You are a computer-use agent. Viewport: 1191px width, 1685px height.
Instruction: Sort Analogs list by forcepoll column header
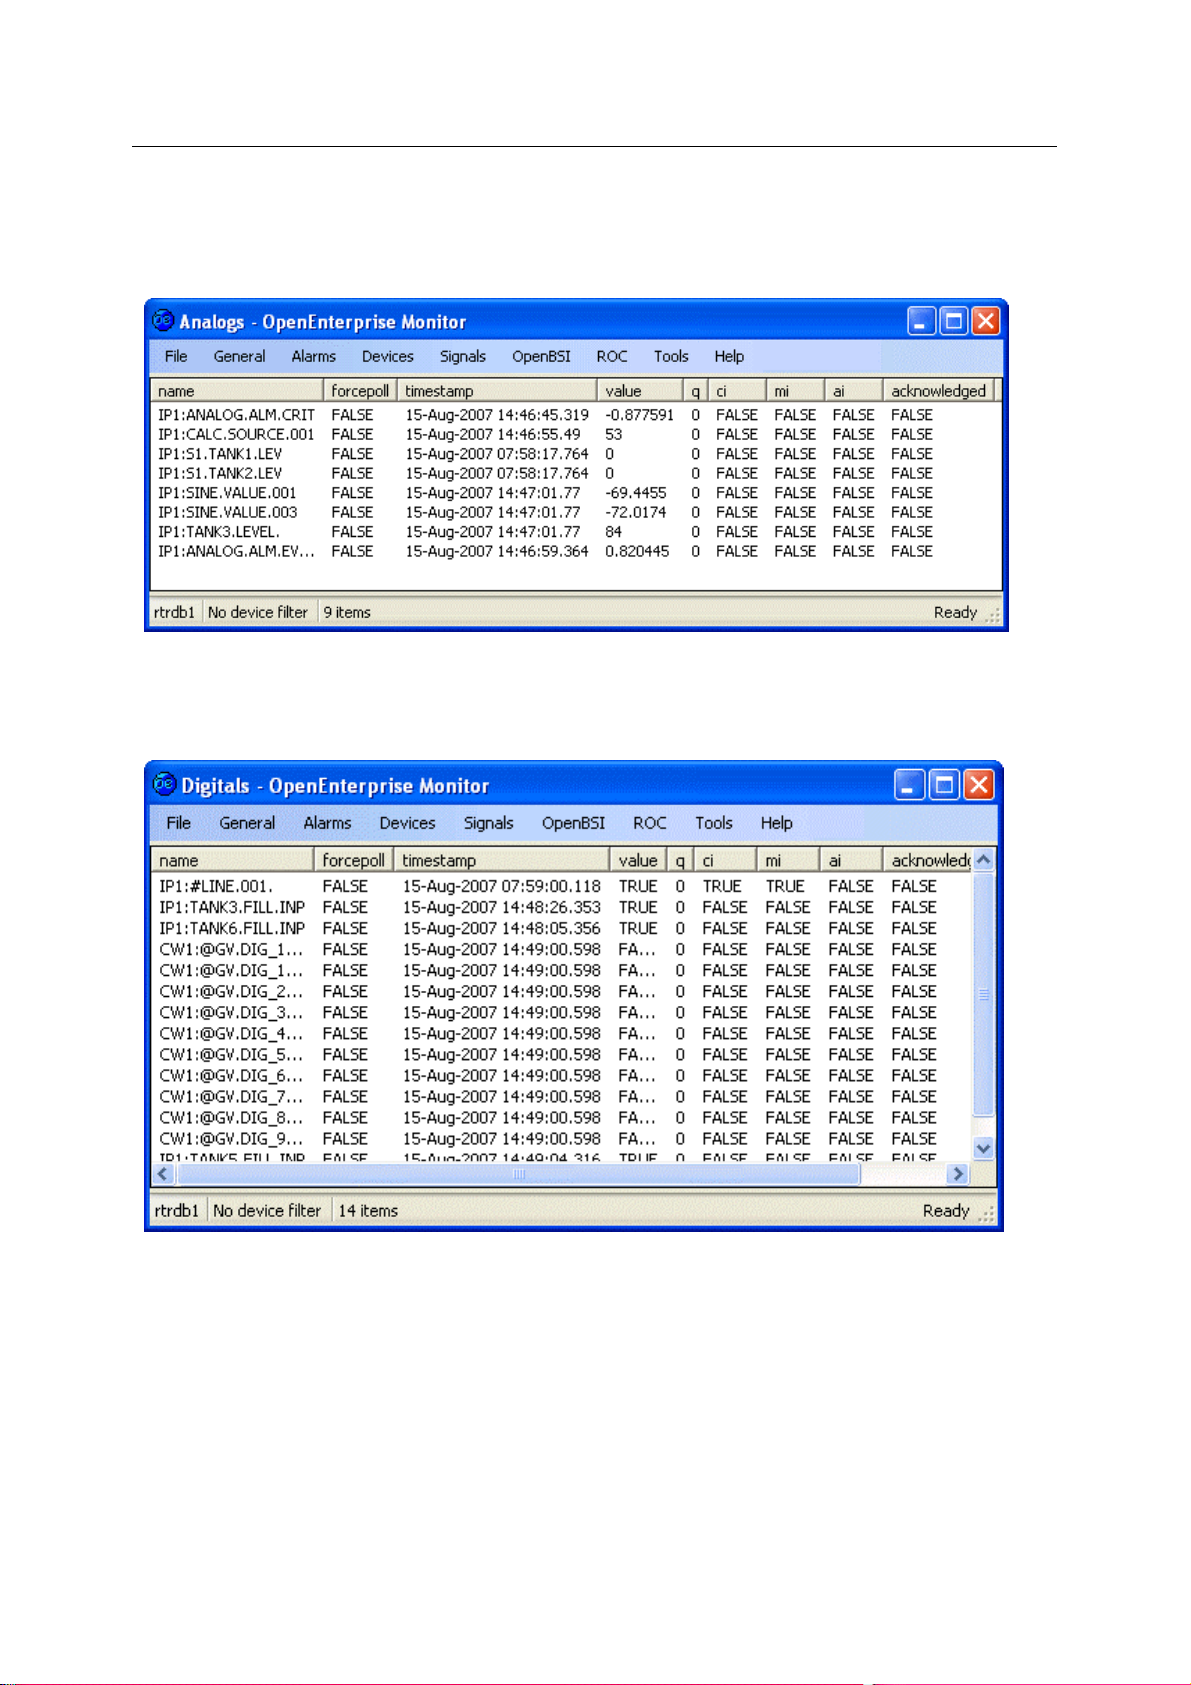click(x=360, y=391)
